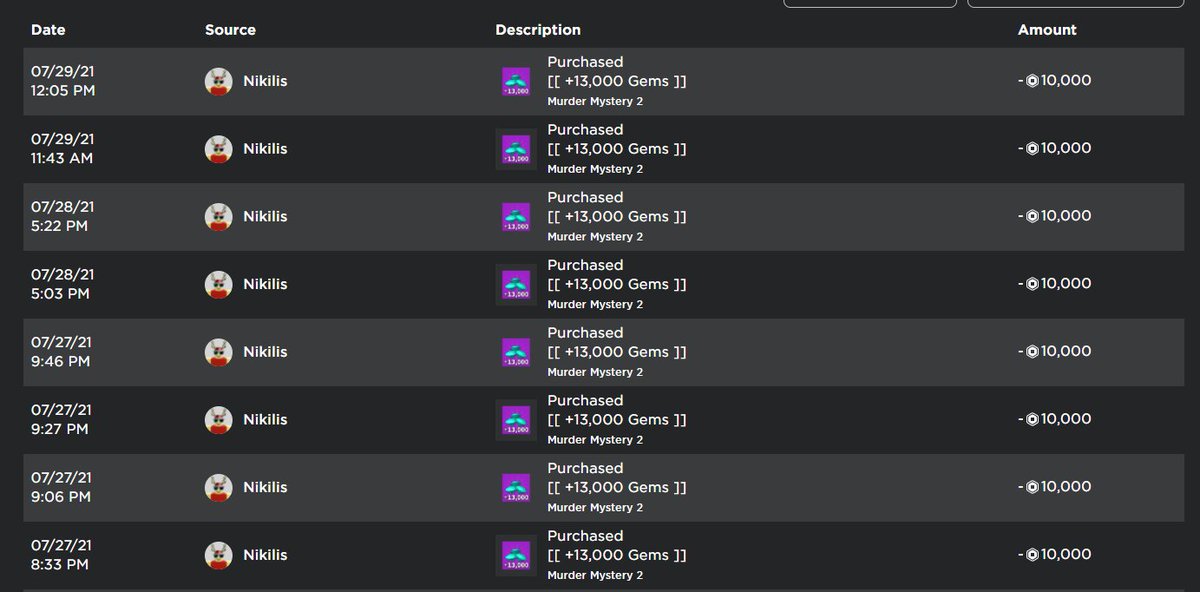
Task: Open gems pack thumbnail for 07/29/21 11:43 AM purchase
Action: (516, 149)
